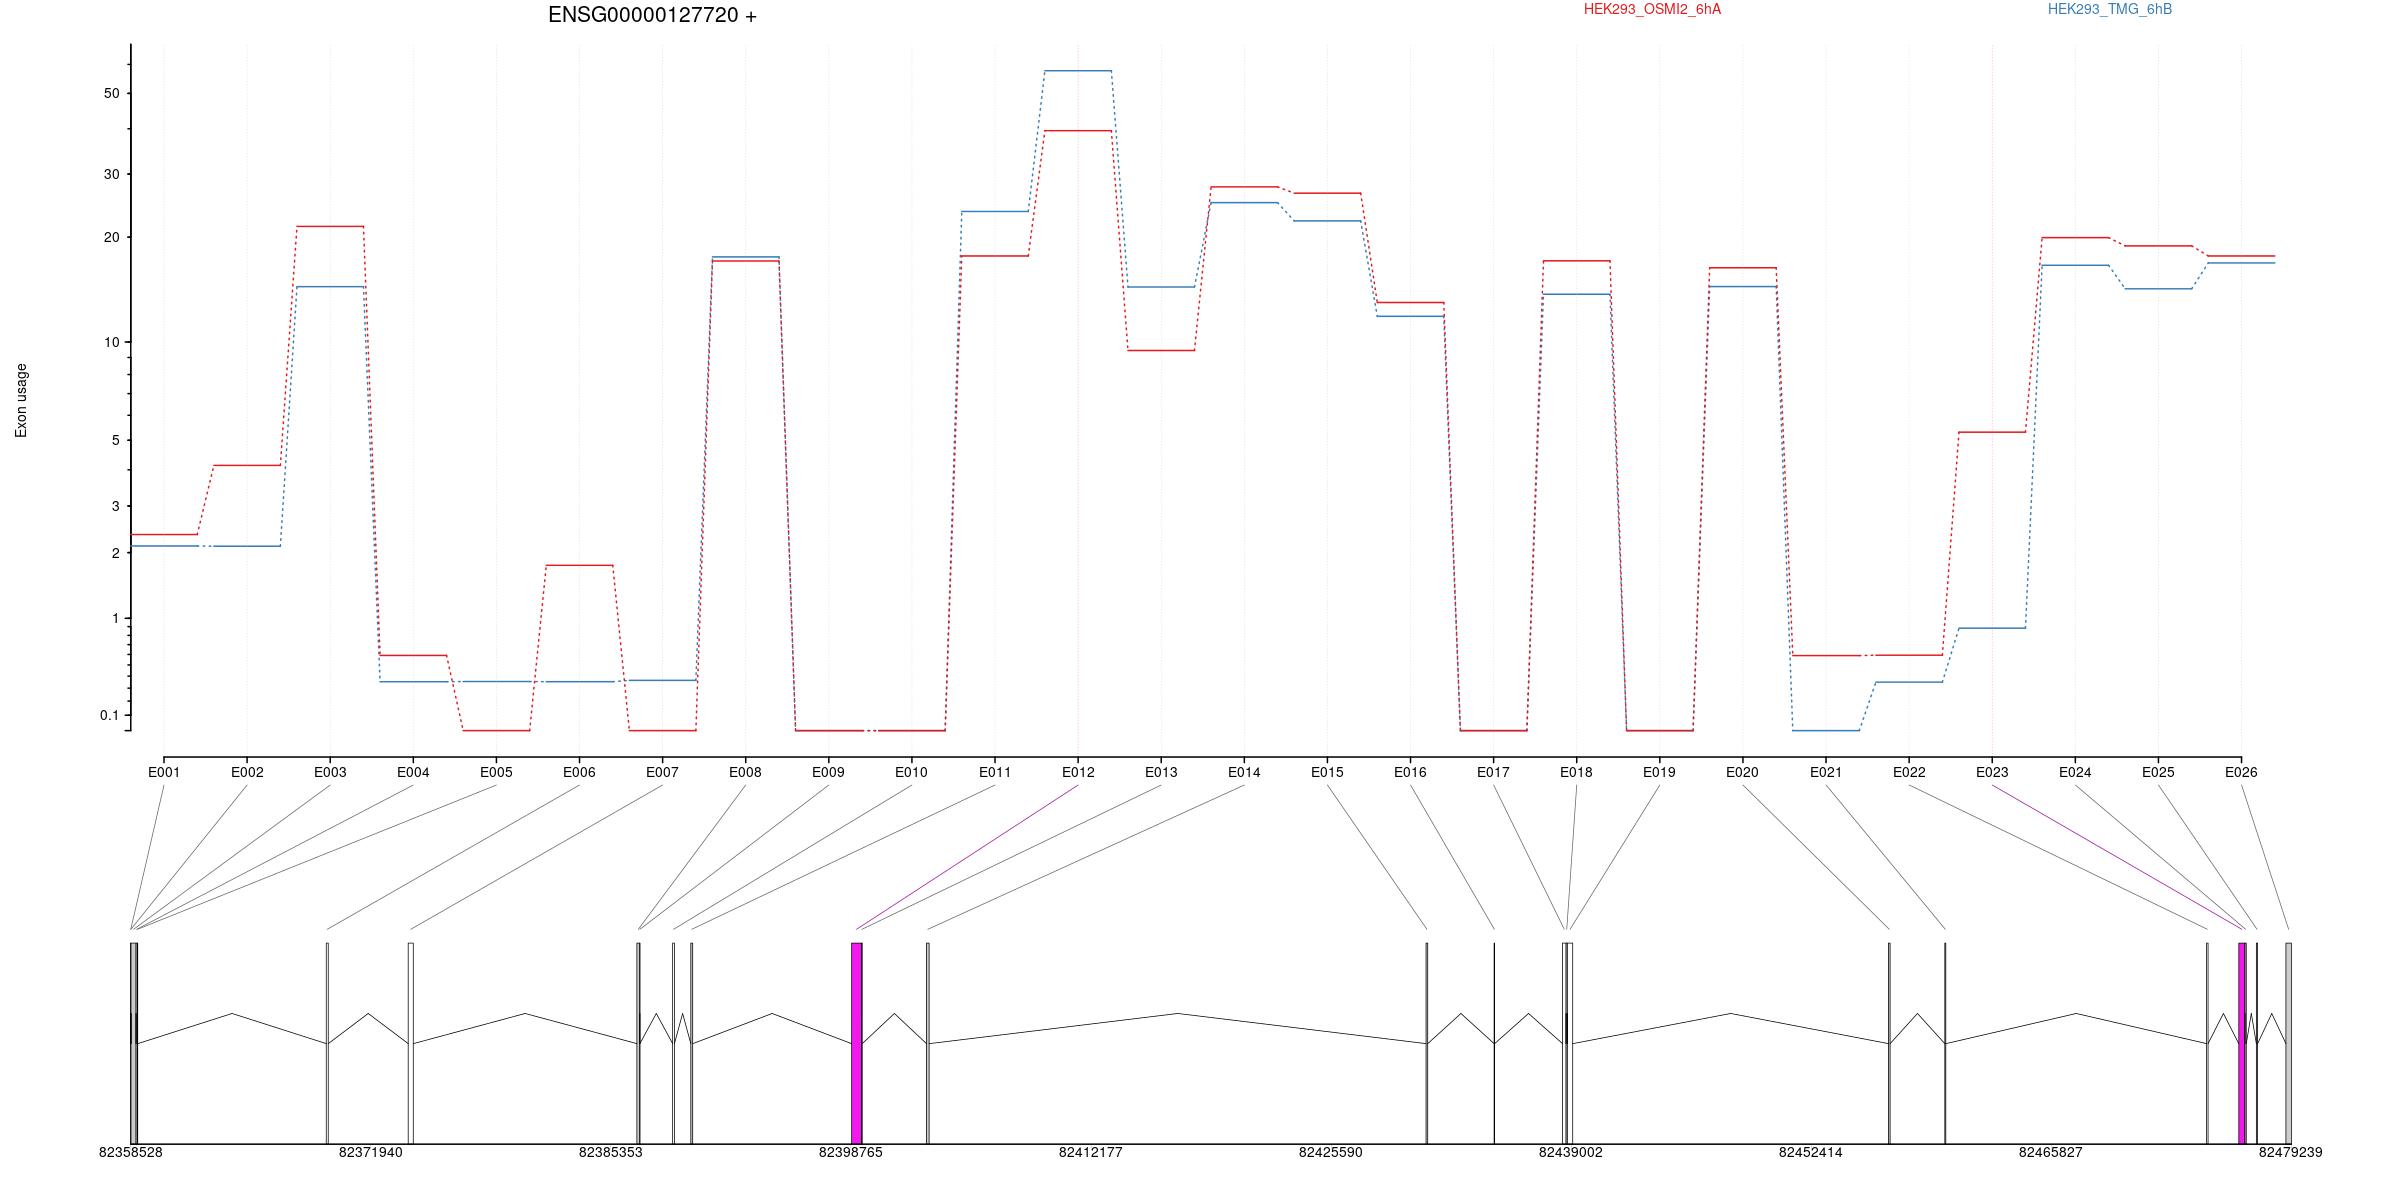This screenshot has height=1200, width=2400.
Task: Click y-axis tick value 0.1
Action: [x=109, y=715]
